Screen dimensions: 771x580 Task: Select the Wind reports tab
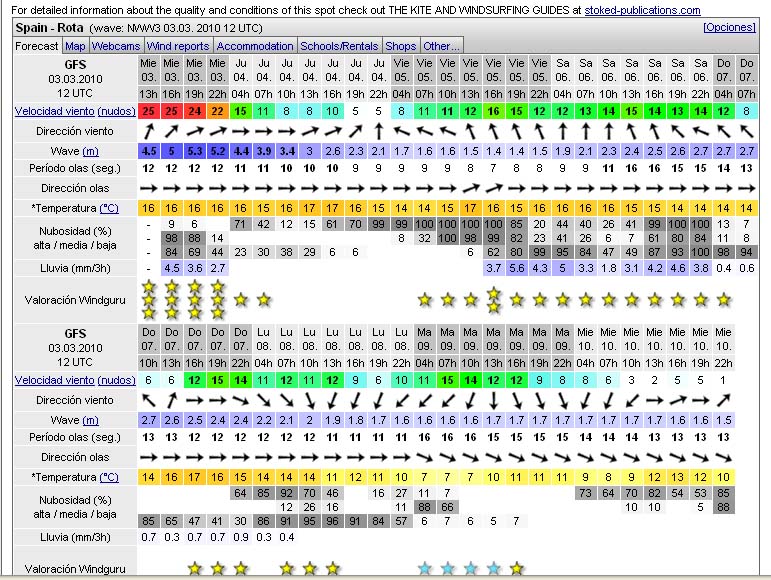[178, 46]
